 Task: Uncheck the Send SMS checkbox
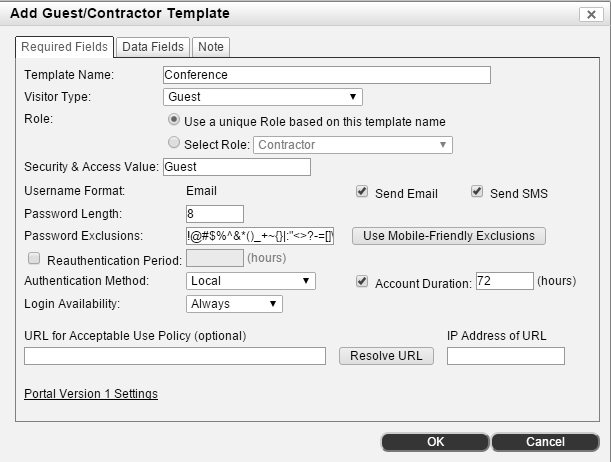(477, 192)
